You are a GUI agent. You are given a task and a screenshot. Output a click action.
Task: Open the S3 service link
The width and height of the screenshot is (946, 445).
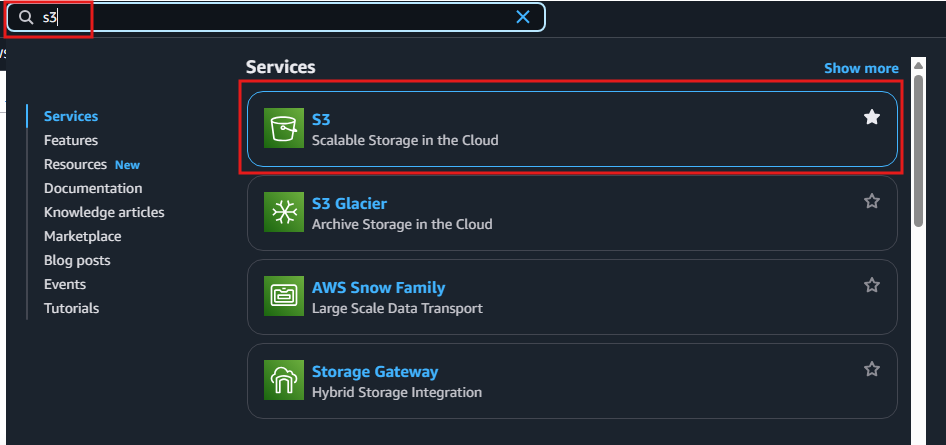click(x=321, y=119)
